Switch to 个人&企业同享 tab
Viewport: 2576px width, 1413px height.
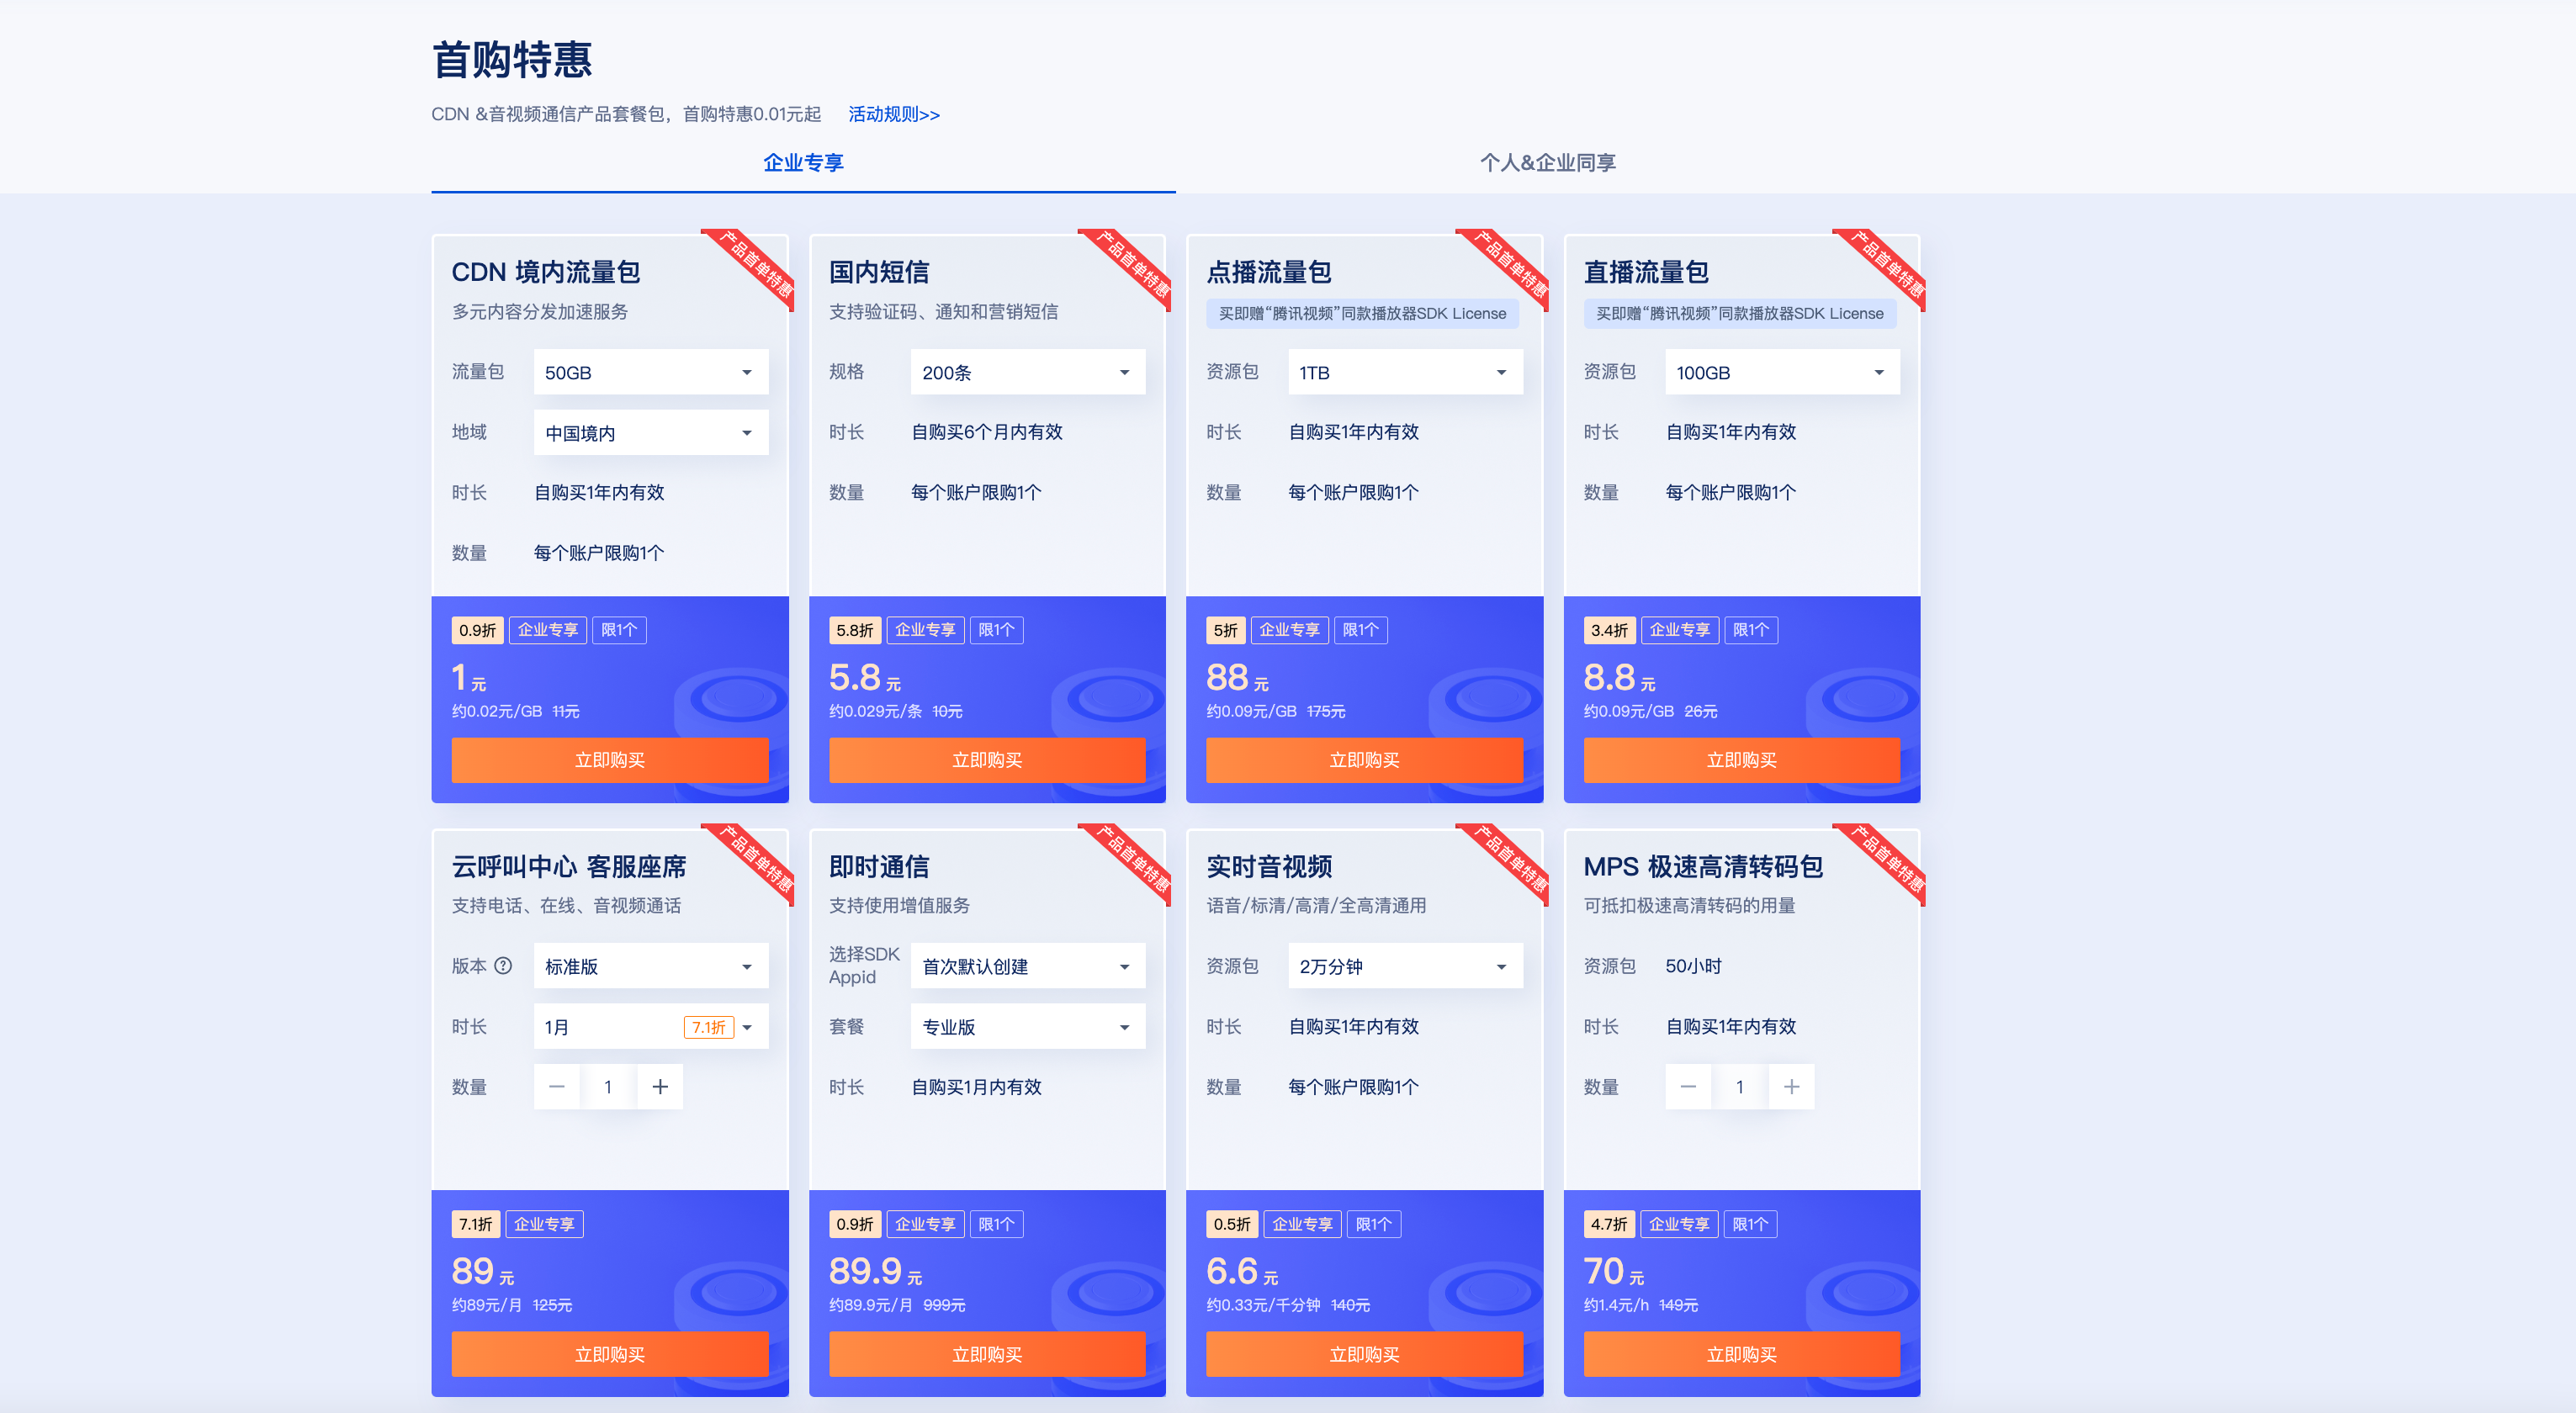tap(1547, 163)
